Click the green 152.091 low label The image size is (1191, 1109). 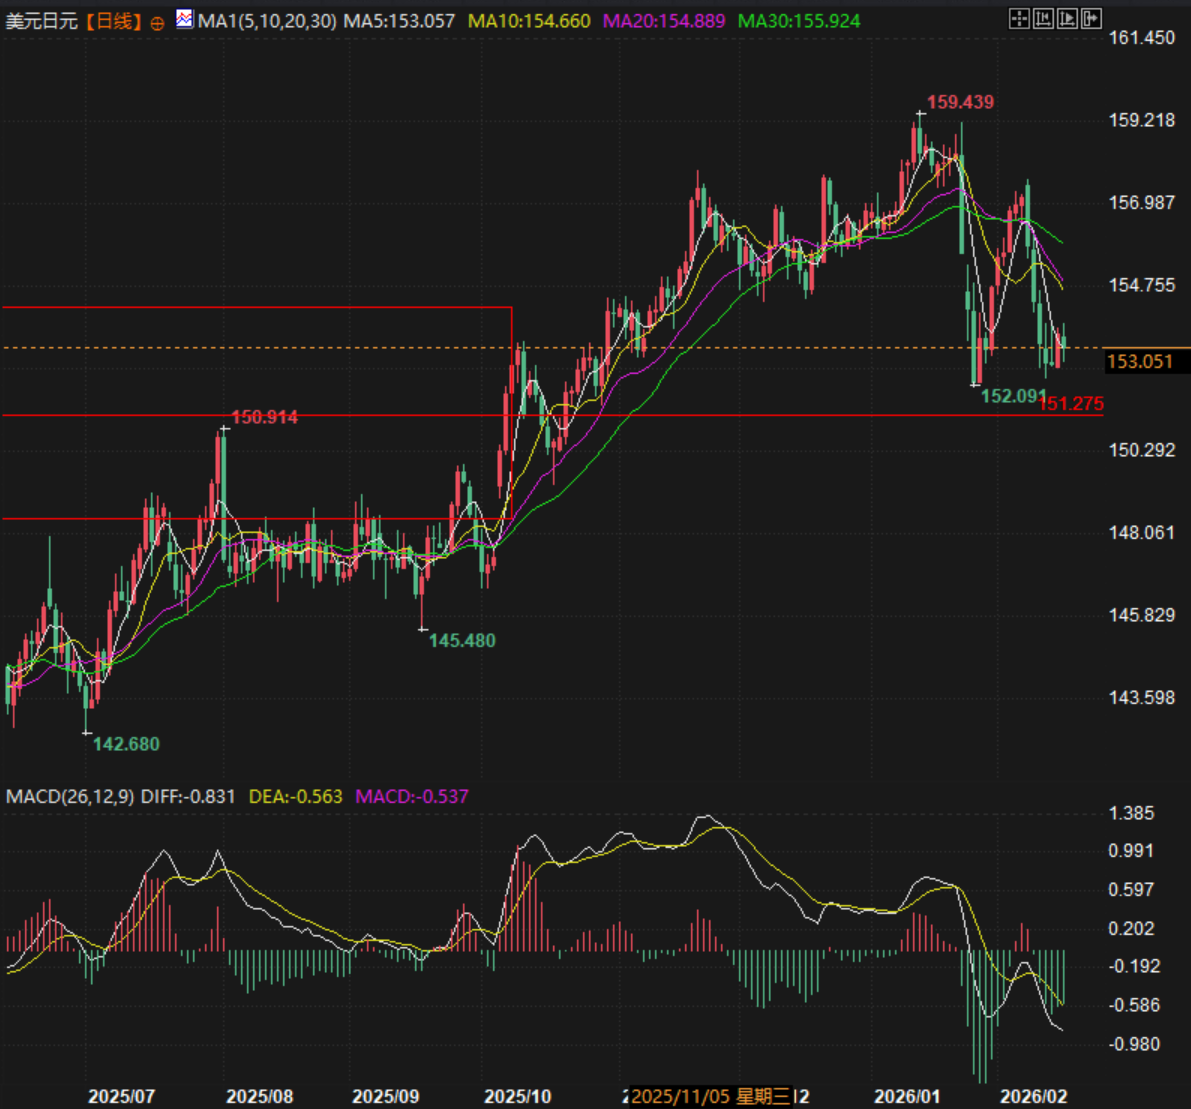[x=1013, y=397]
